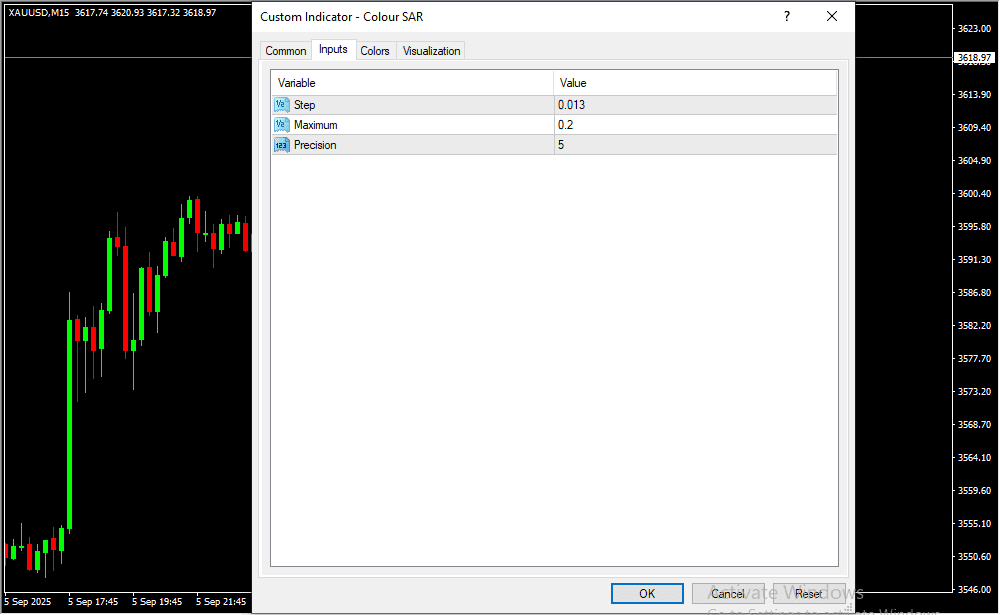Select the Precision value 5 cell
This screenshot has width=1000, height=615.
(695, 145)
